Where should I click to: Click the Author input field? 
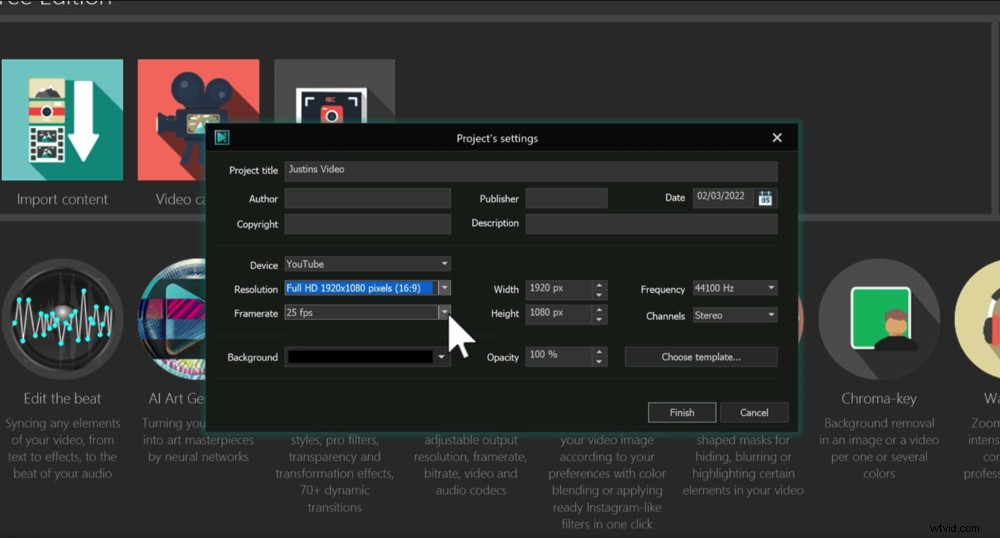[x=367, y=198]
